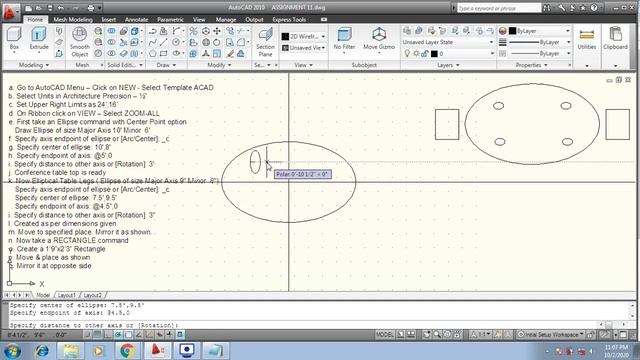Viewport: 640px width, 360px height.
Task: Toggle Dynamic Input plus icon in status bar
Action: coord(169,335)
